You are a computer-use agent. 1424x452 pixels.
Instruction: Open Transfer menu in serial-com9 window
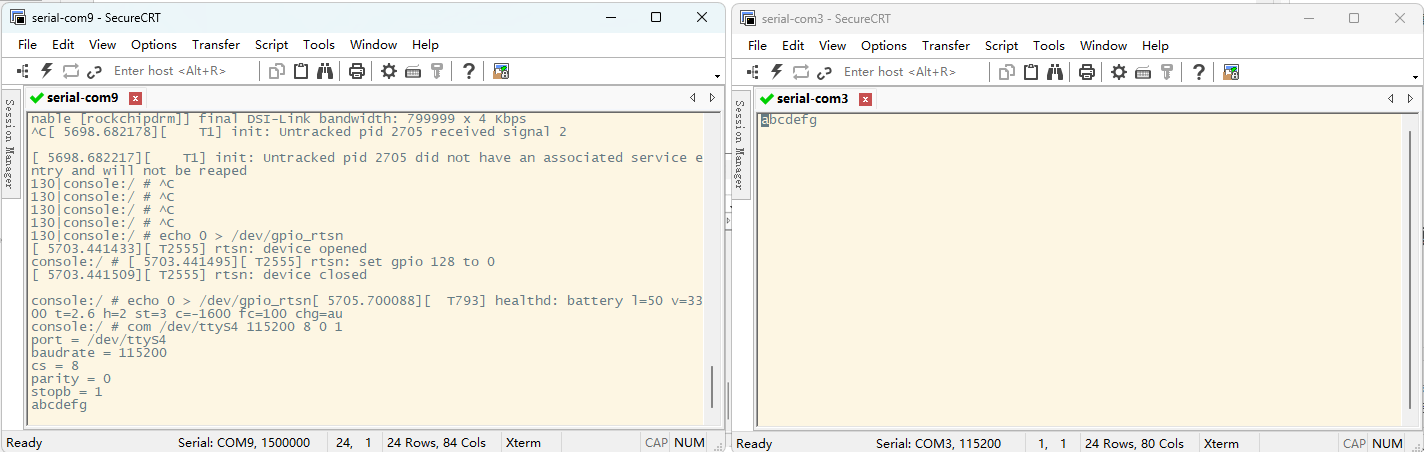[x=216, y=45]
